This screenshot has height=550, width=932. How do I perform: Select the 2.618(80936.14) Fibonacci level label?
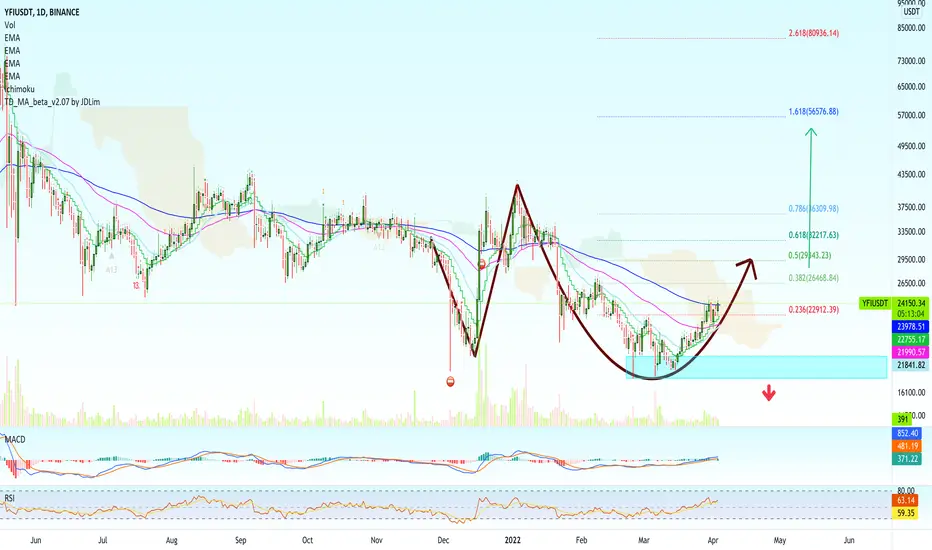click(814, 33)
